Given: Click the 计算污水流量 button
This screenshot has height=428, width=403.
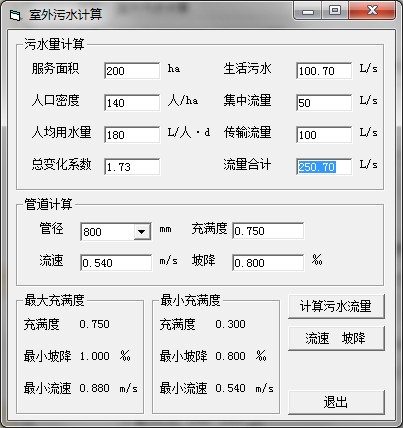Looking at the screenshot, I should pos(336,306).
